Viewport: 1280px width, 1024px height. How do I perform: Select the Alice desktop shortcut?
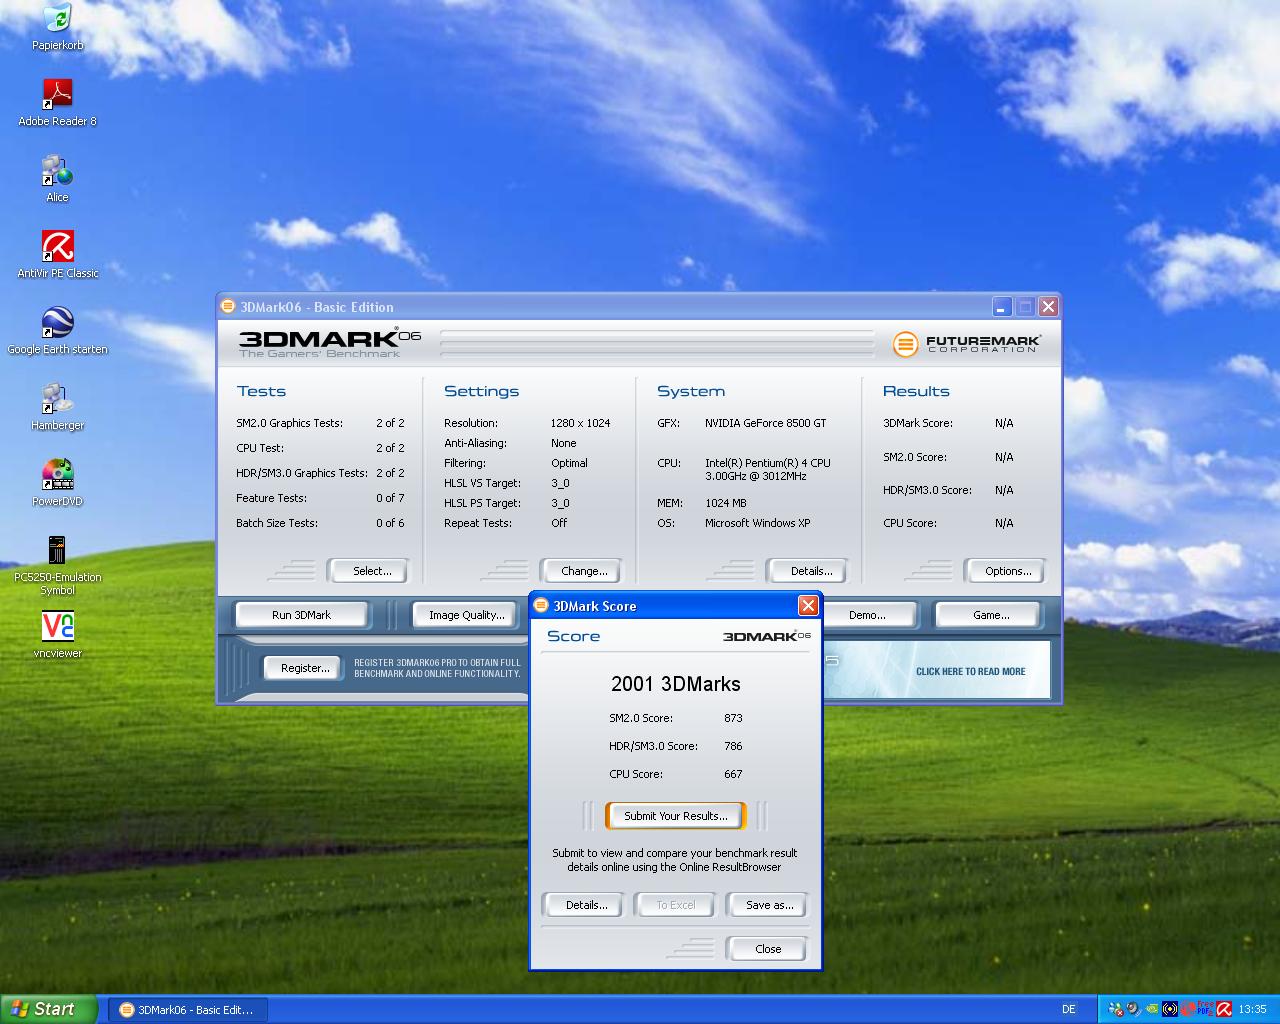pyautogui.click(x=57, y=180)
